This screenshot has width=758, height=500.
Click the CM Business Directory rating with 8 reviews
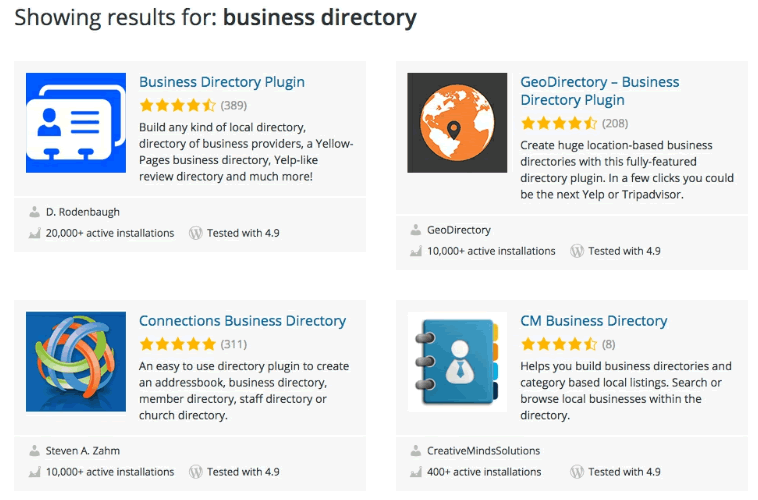click(559, 344)
